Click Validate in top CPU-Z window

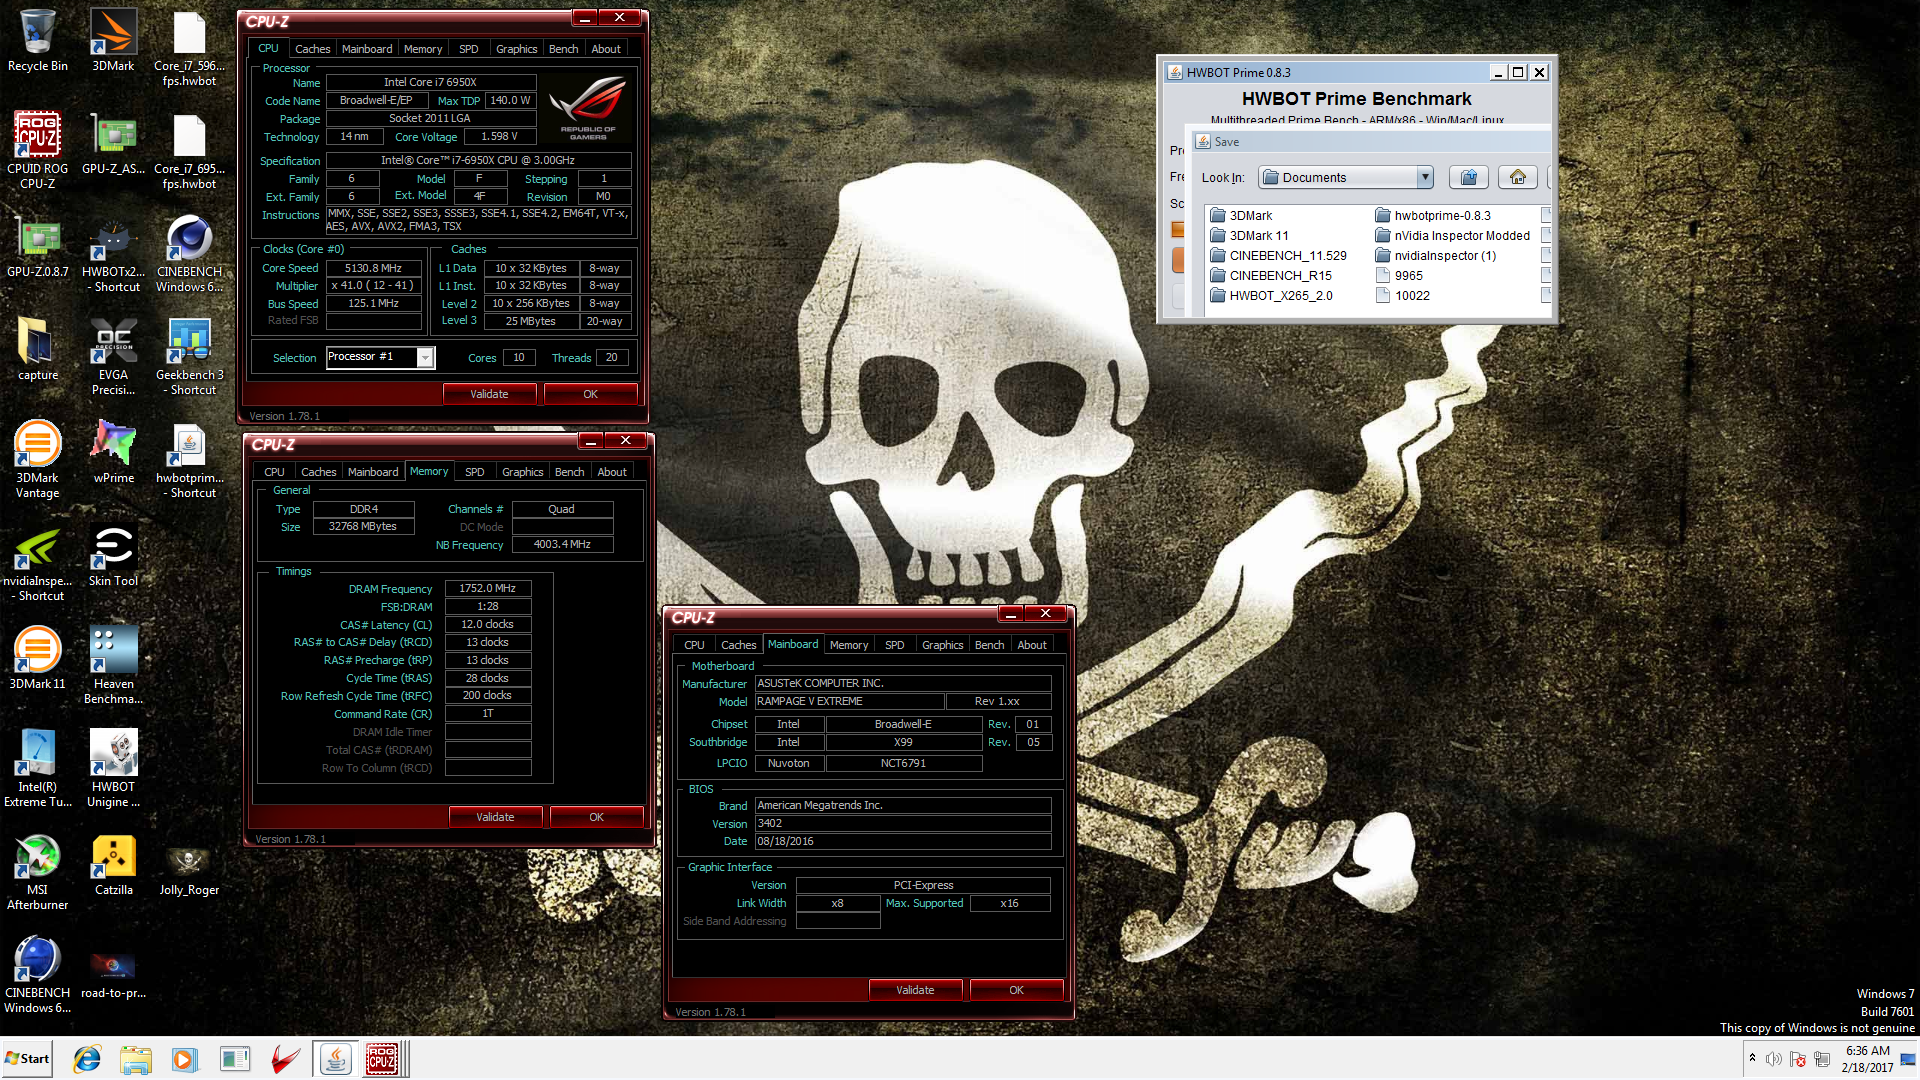(489, 394)
